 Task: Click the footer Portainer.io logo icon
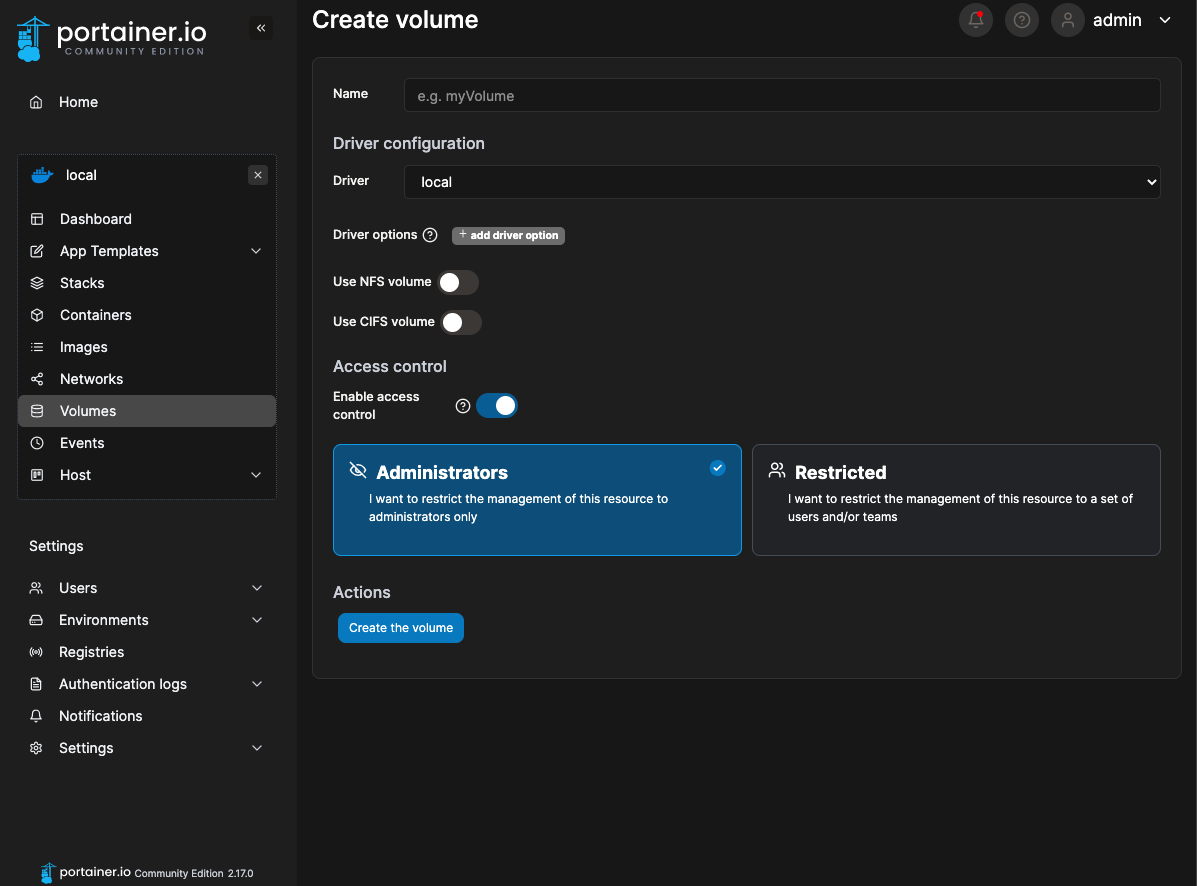[x=47, y=872]
